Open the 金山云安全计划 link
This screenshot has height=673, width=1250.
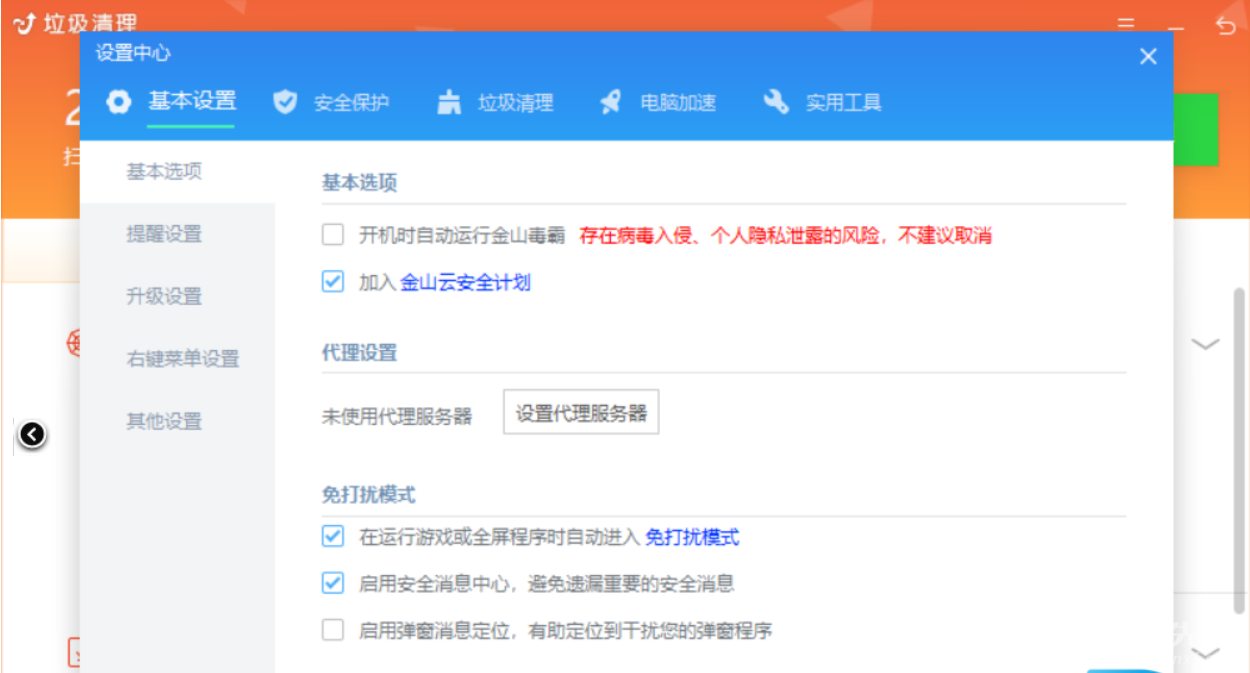tap(465, 283)
